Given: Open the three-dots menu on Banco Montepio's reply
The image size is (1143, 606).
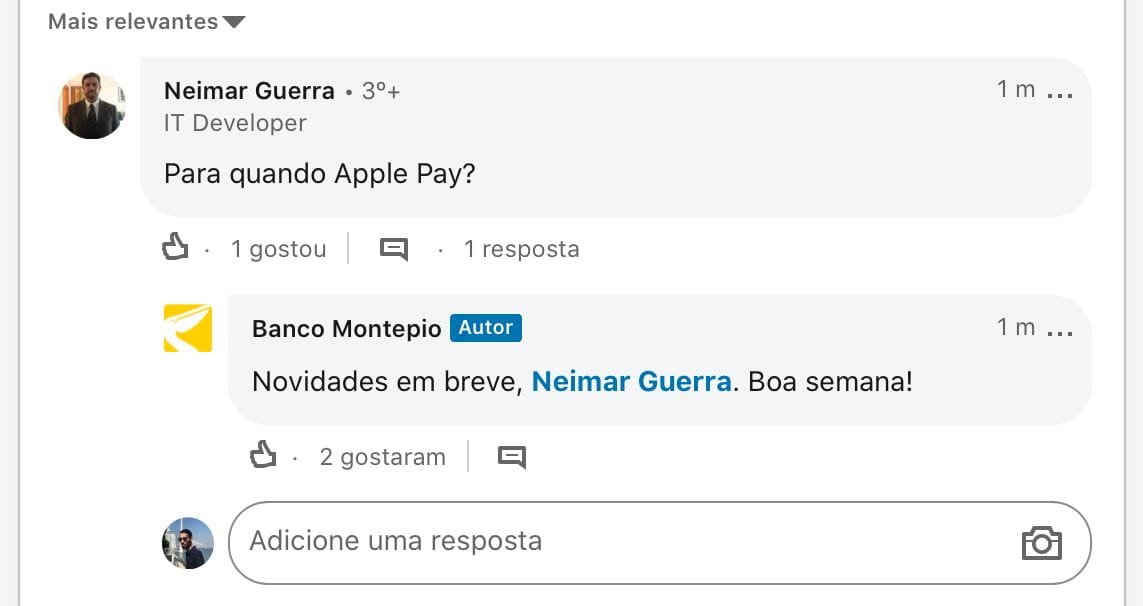Looking at the screenshot, I should 1059,331.
